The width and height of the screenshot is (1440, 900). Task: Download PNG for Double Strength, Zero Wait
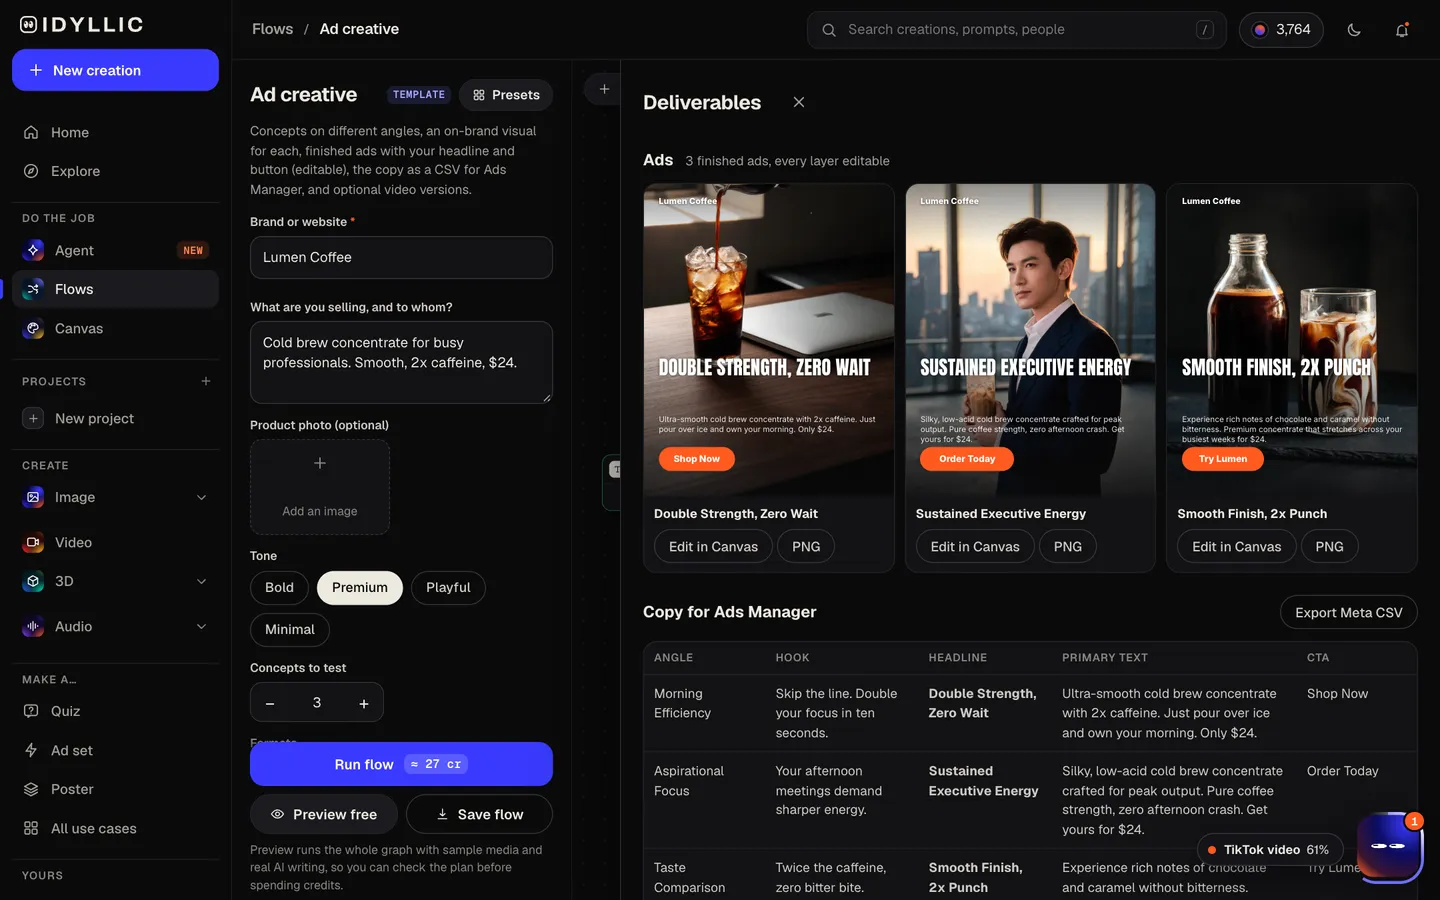point(806,546)
